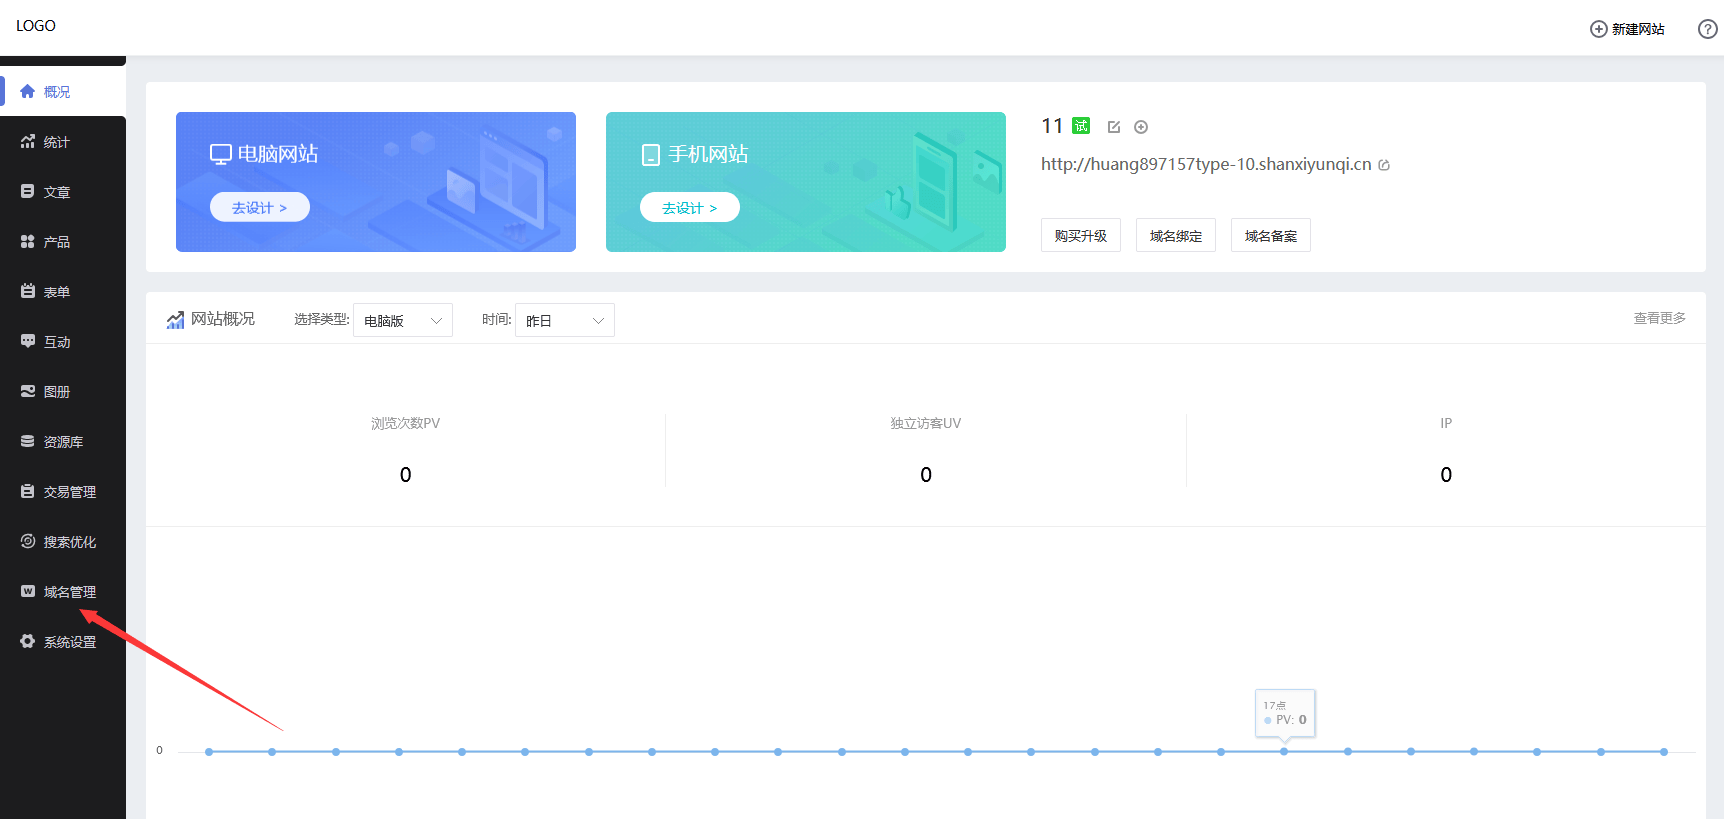Click the 搜索优化 SEO icon
This screenshot has height=819, width=1724.
[28, 541]
